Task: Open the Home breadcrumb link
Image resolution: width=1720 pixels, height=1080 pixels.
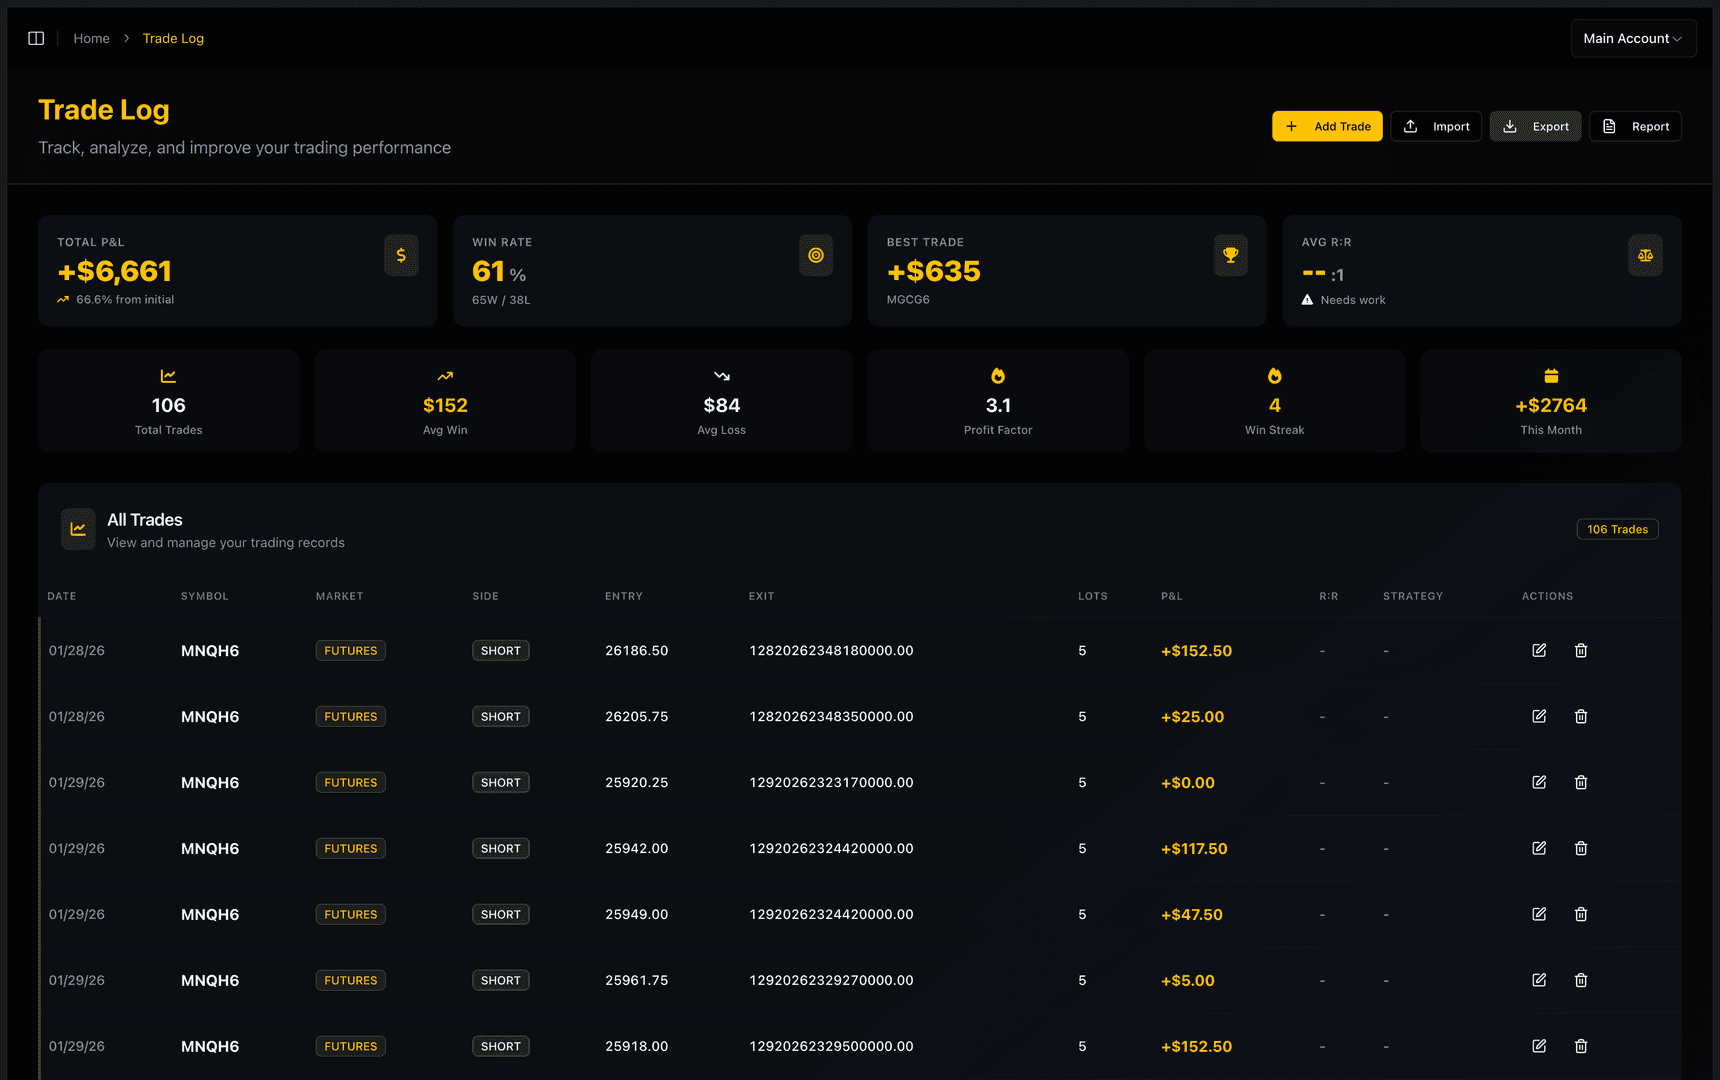Action: coord(91,38)
